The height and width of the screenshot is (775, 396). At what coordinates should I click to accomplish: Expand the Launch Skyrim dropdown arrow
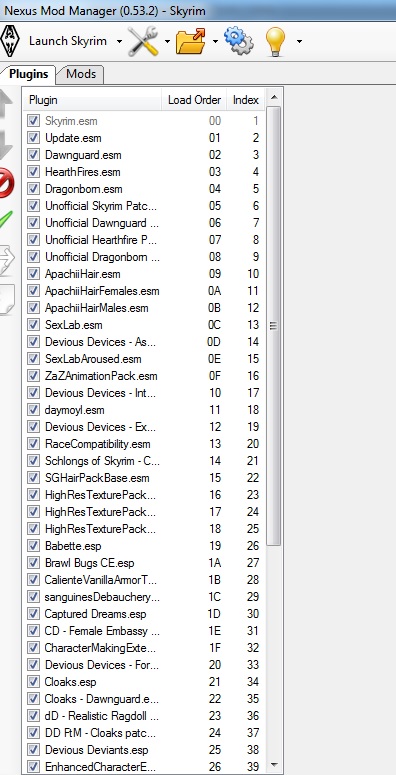click(x=119, y=42)
